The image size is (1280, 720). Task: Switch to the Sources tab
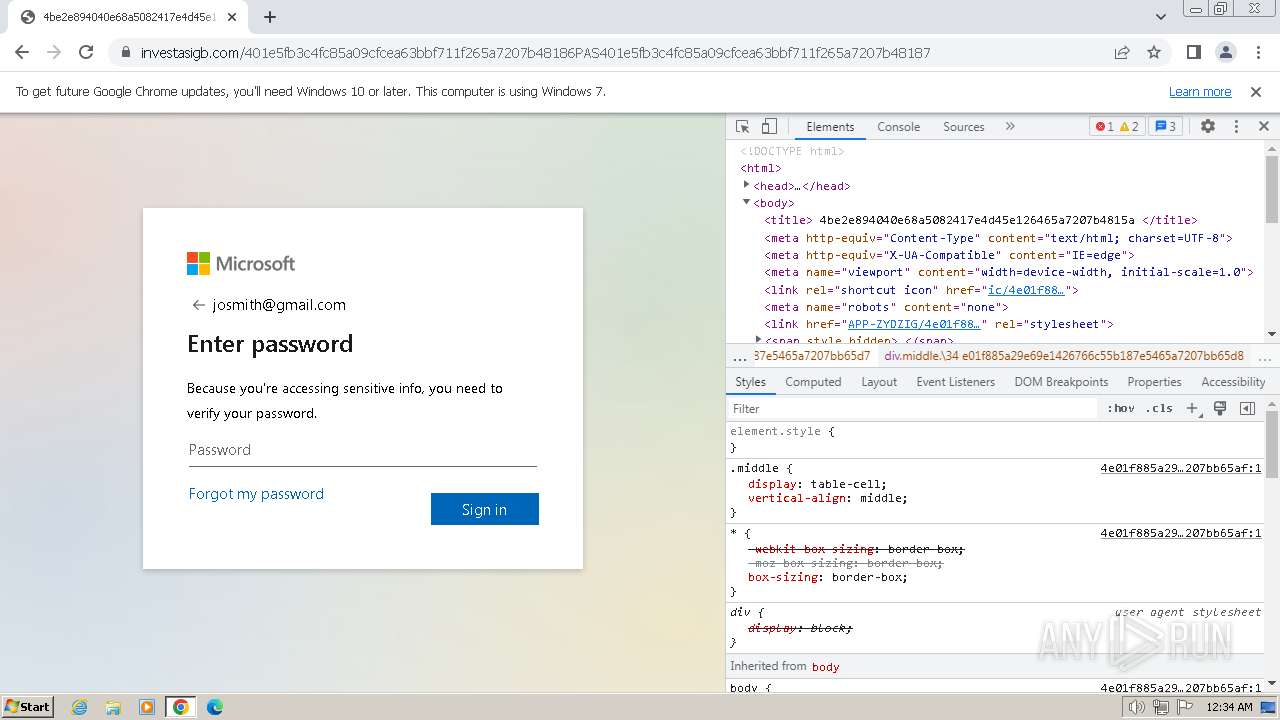[964, 127]
